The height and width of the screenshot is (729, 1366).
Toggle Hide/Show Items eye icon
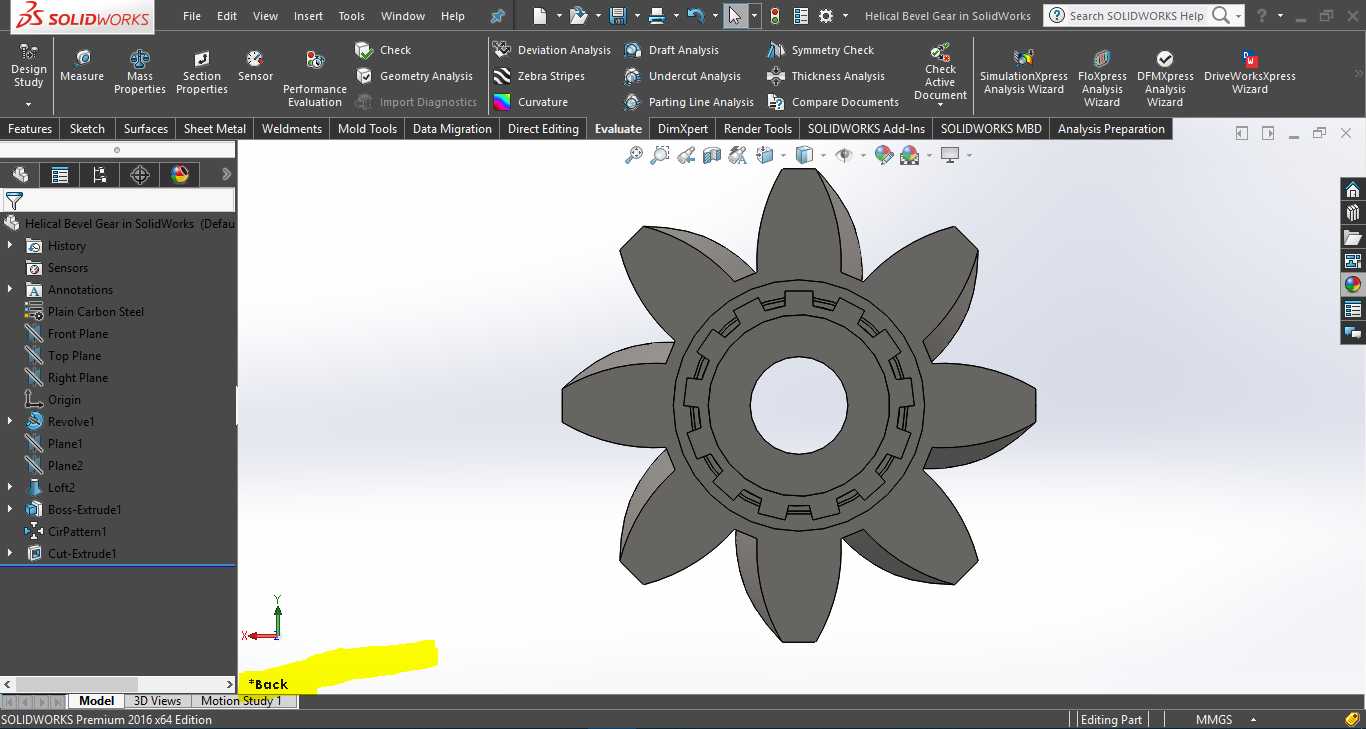844,155
